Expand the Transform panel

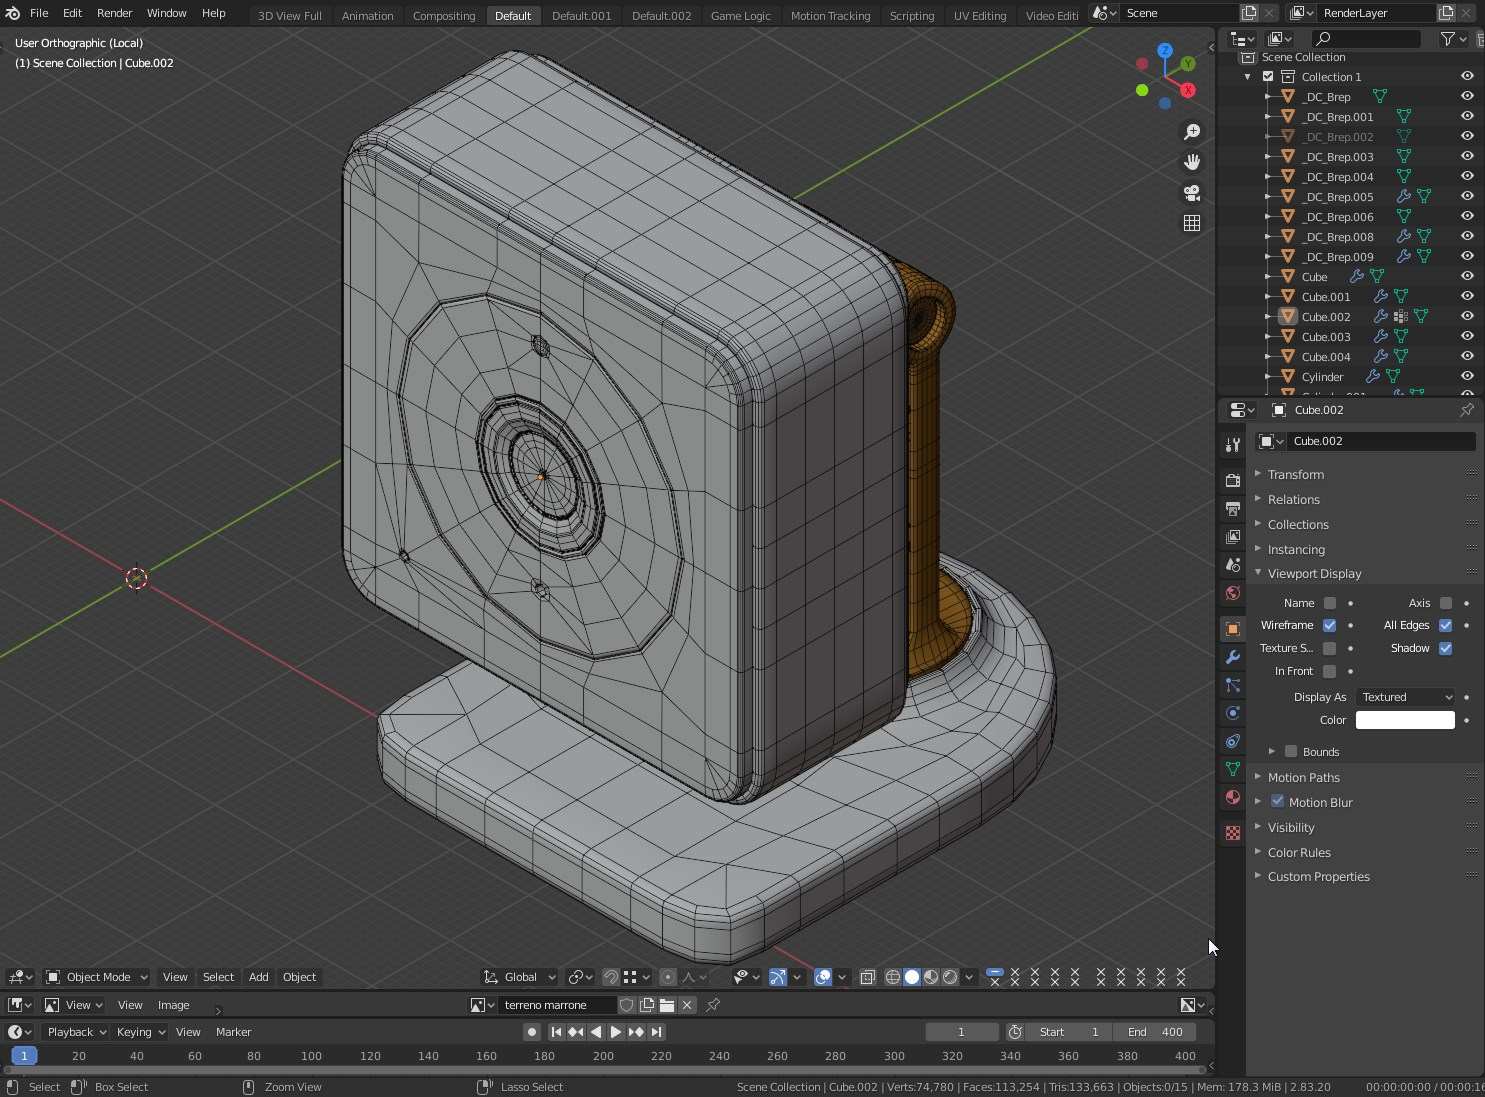click(x=1296, y=474)
